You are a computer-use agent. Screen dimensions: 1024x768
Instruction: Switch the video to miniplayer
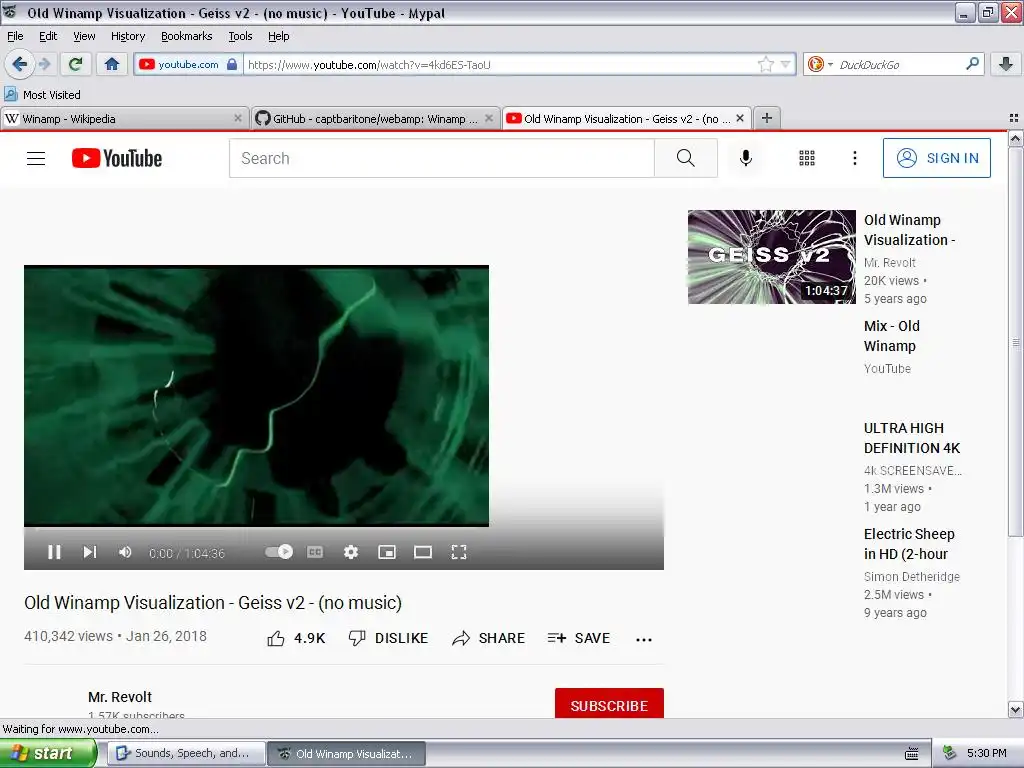387,552
